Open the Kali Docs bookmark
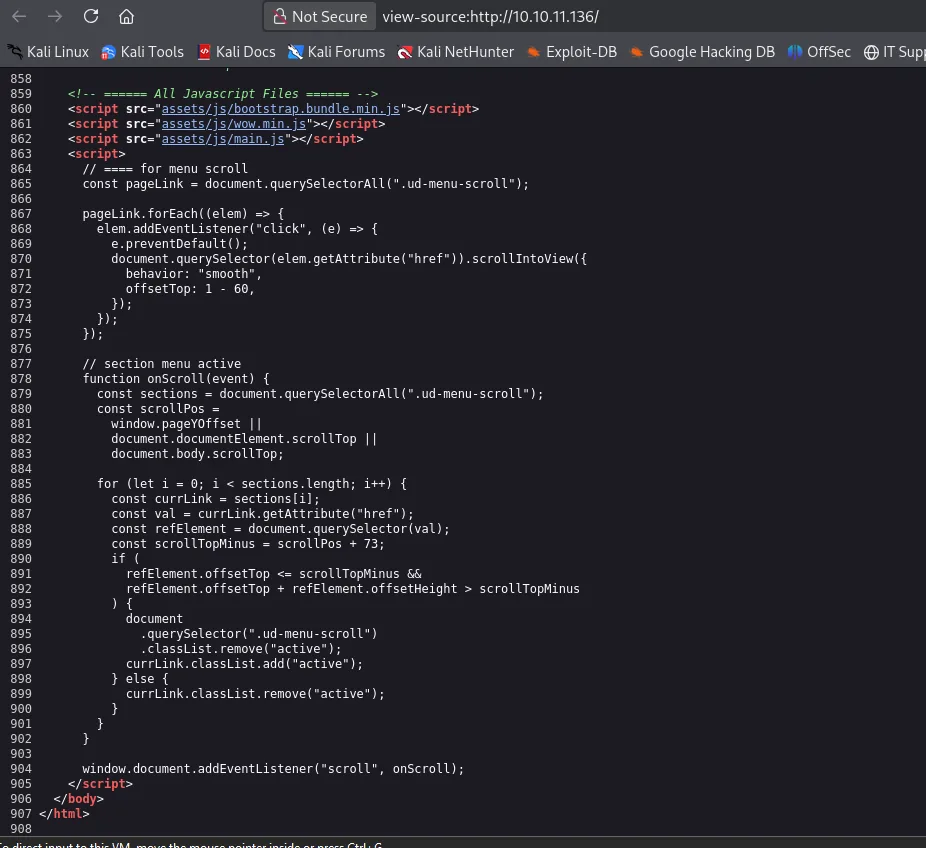926x848 pixels. click(236, 52)
